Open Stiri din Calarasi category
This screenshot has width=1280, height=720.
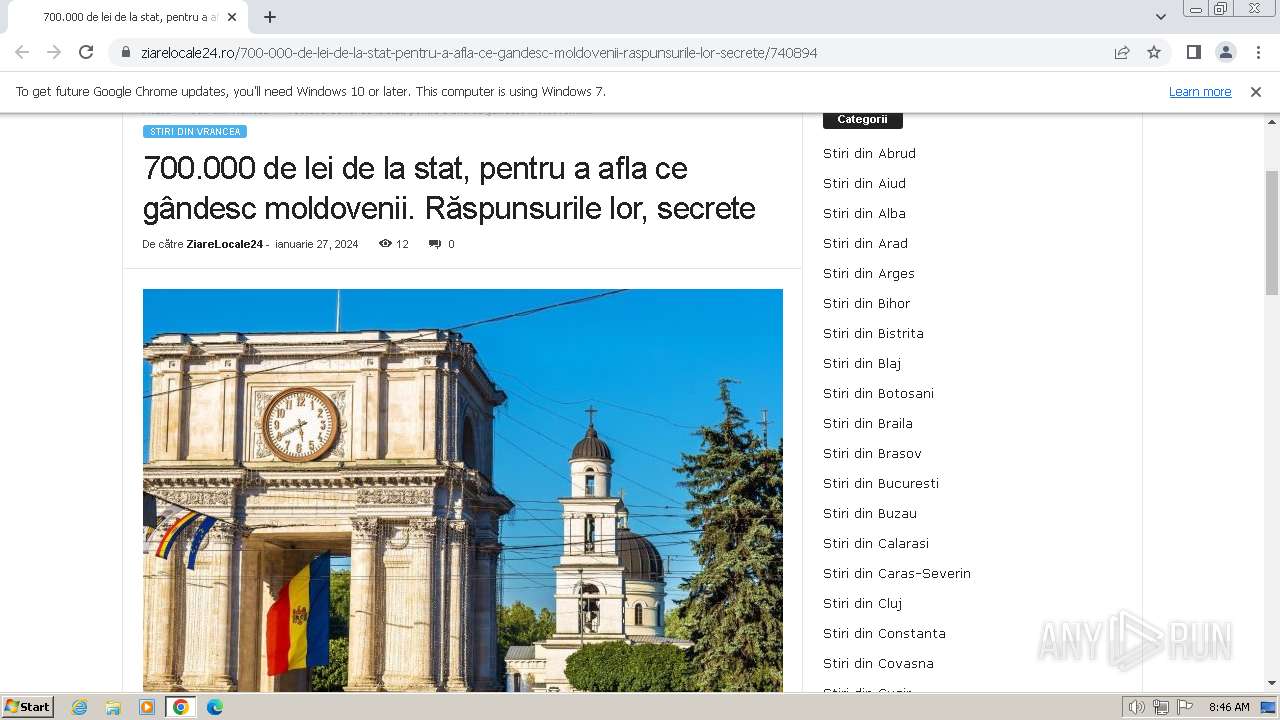(876, 543)
